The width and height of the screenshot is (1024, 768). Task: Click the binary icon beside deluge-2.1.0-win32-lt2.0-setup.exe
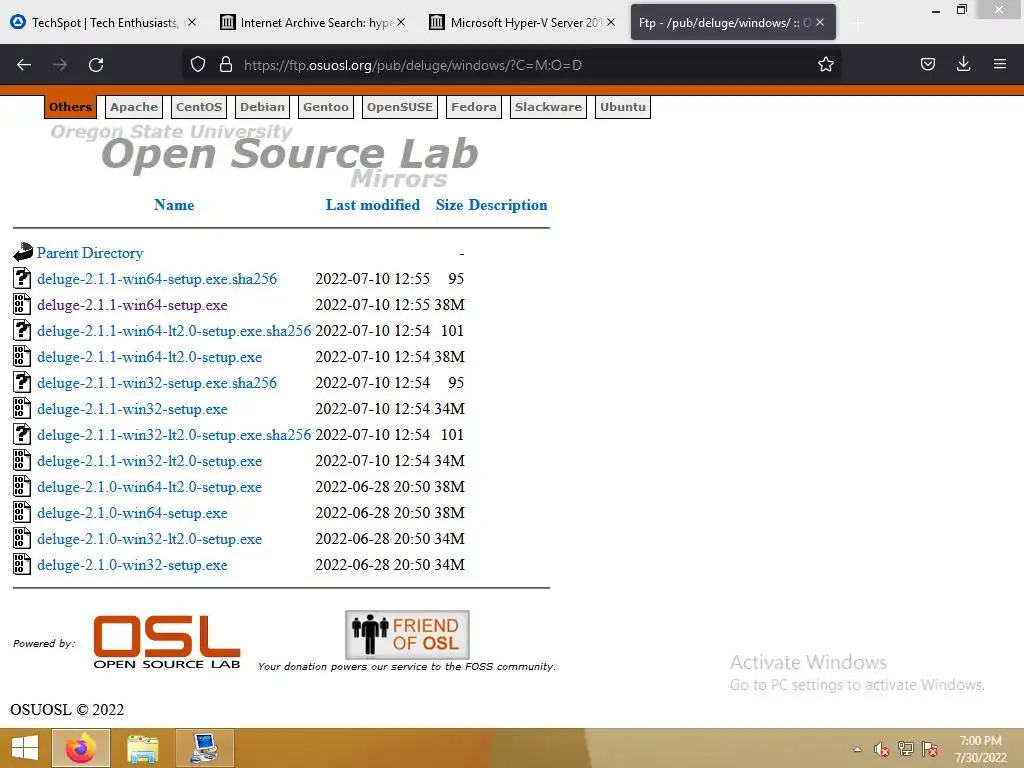tap(22, 538)
